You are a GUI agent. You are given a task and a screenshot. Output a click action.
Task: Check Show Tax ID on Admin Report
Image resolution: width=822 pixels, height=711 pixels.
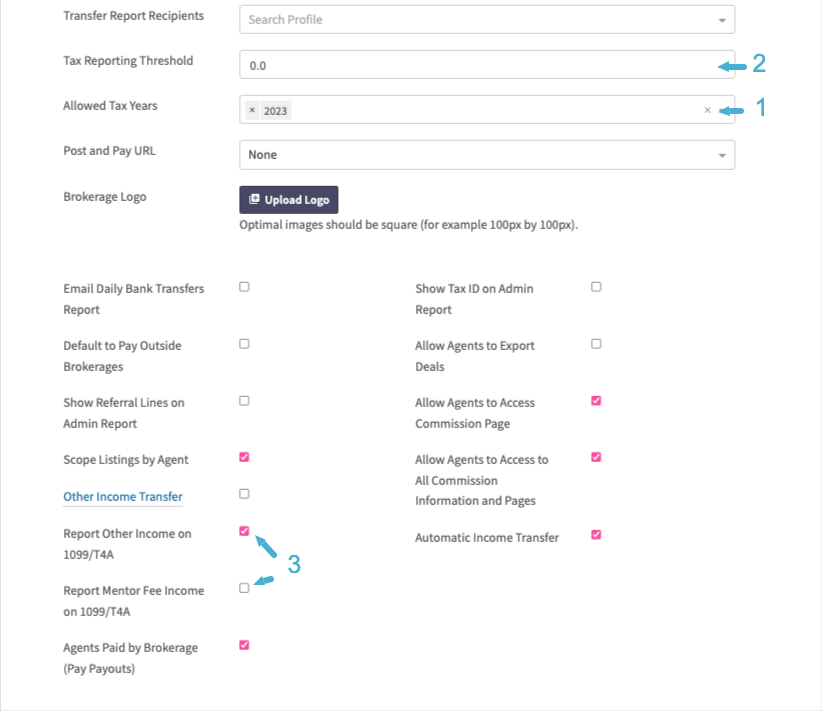pyautogui.click(x=596, y=287)
